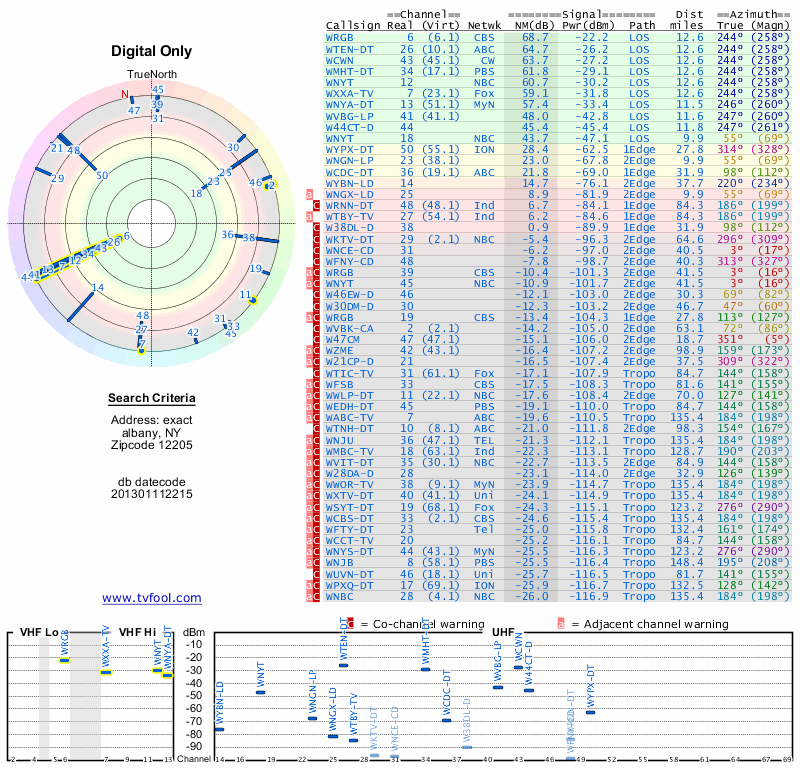Click the yellow channel 11 dot on radar

pos(254,300)
